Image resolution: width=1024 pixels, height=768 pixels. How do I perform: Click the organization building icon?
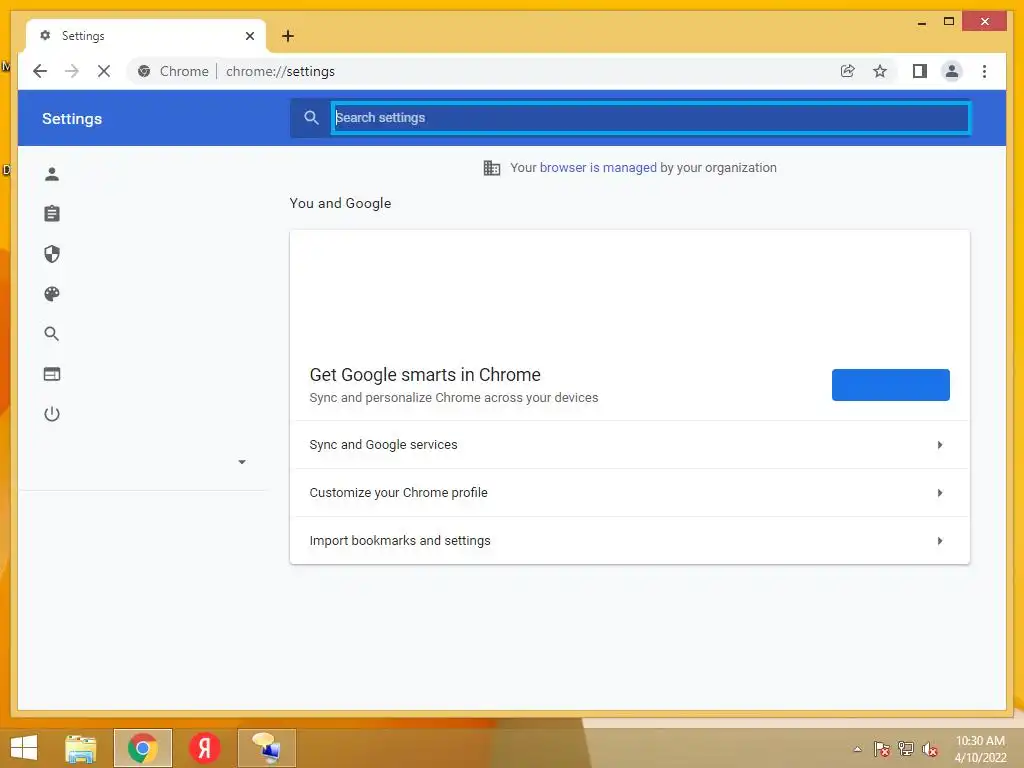coord(492,168)
